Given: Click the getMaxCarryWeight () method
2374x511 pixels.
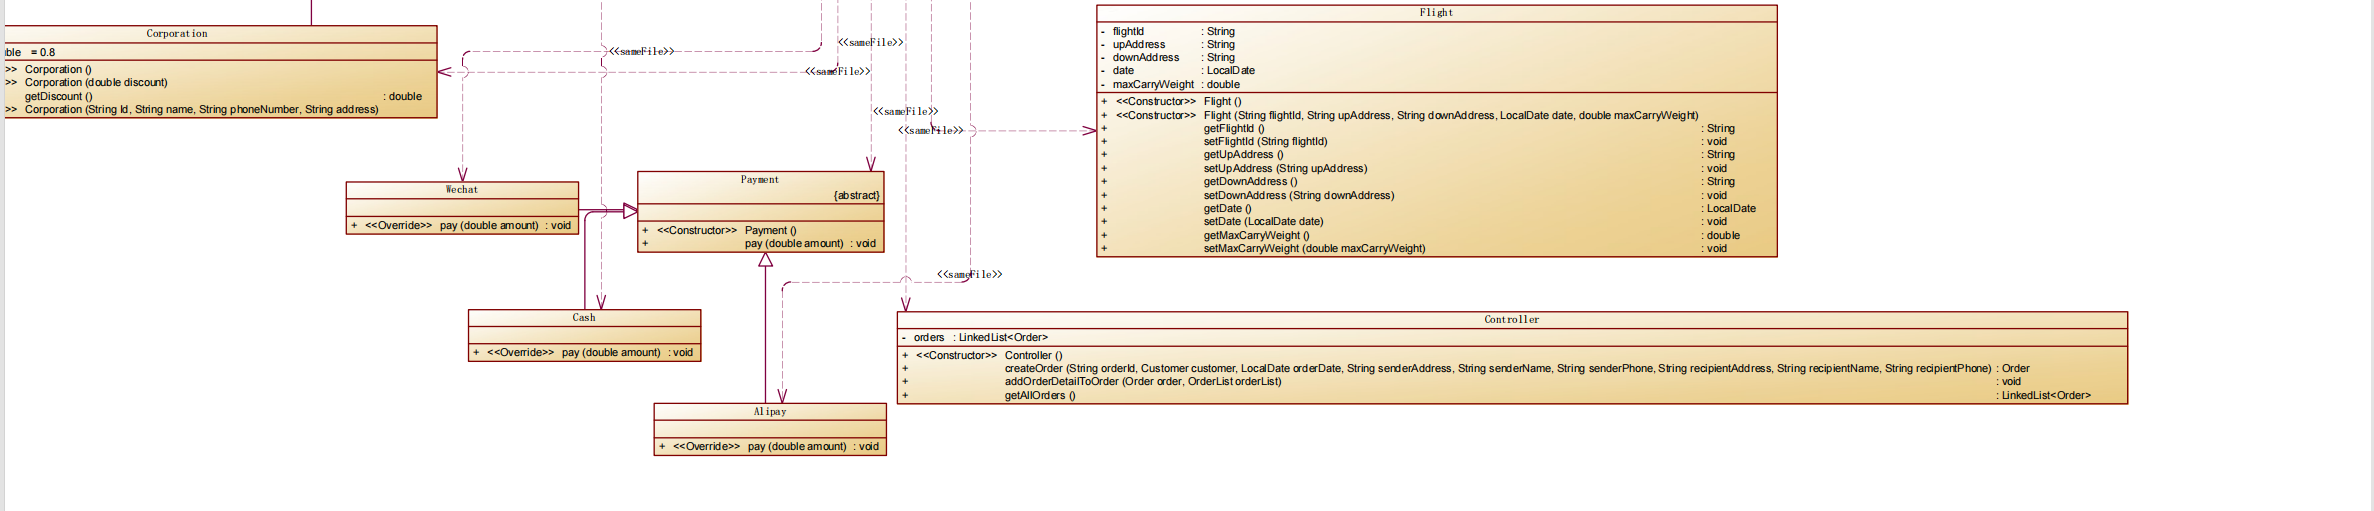Looking at the screenshot, I should [1256, 236].
